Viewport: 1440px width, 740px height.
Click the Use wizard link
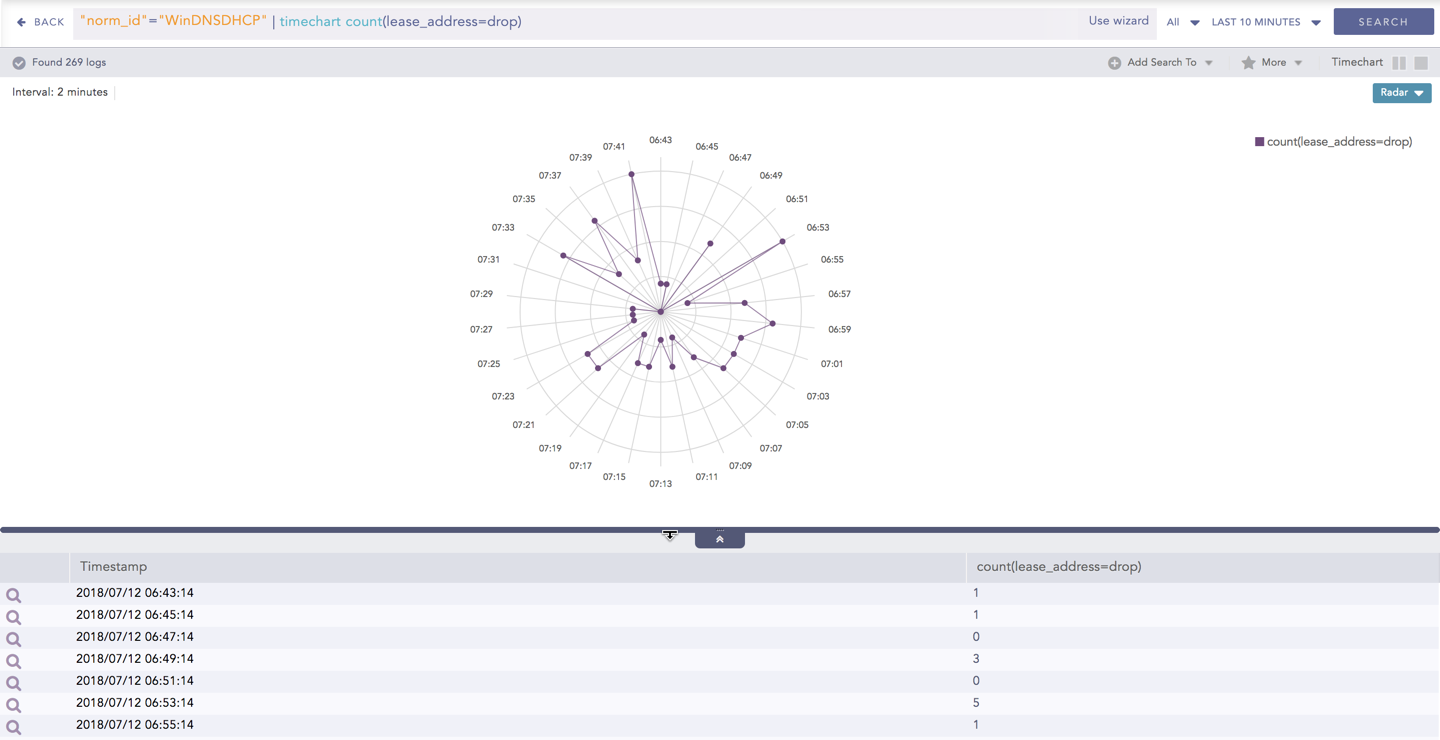[x=1118, y=21]
